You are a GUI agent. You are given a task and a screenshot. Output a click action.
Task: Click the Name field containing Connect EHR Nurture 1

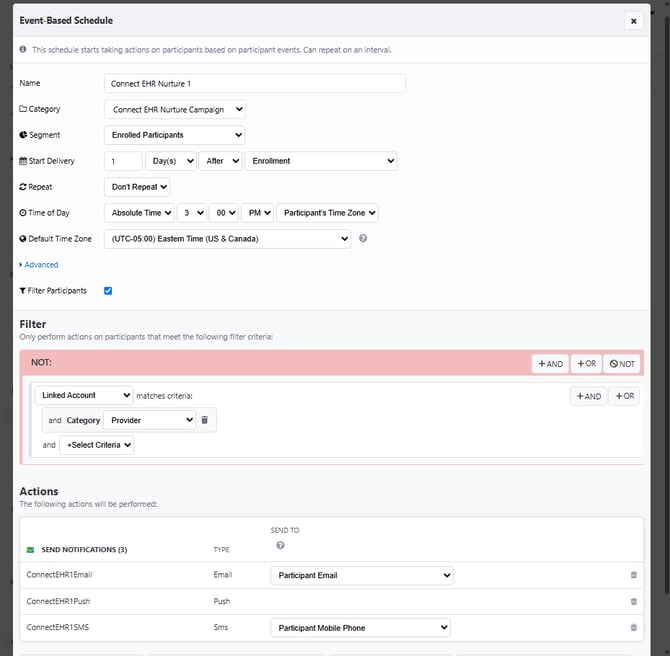point(255,83)
